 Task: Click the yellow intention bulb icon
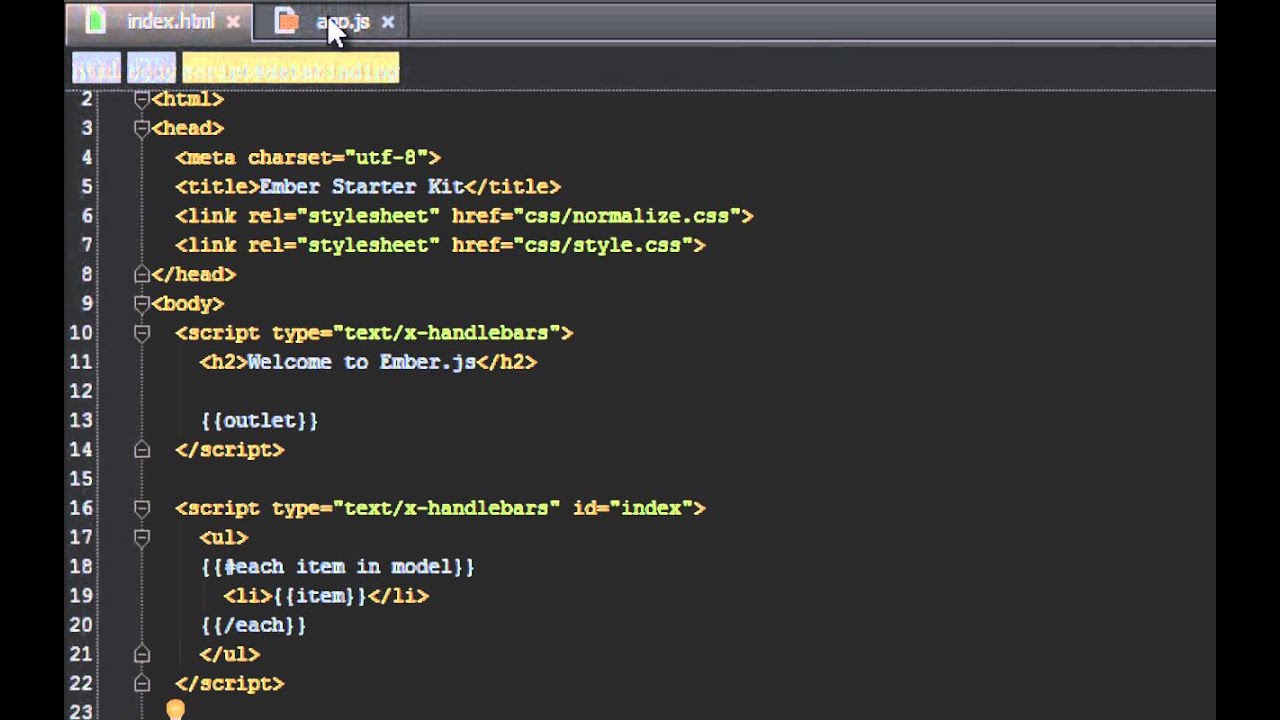pos(175,710)
